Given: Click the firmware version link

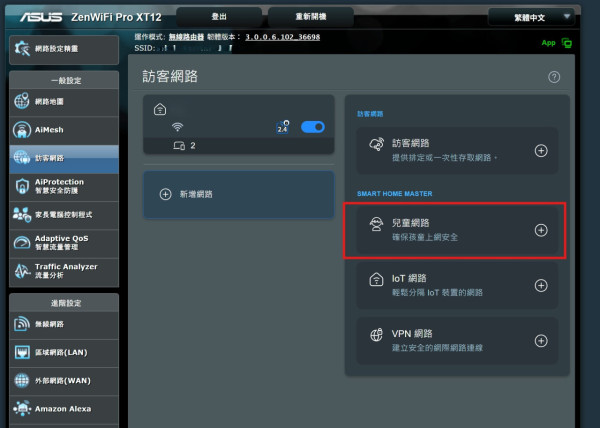Looking at the screenshot, I should tap(282, 37).
